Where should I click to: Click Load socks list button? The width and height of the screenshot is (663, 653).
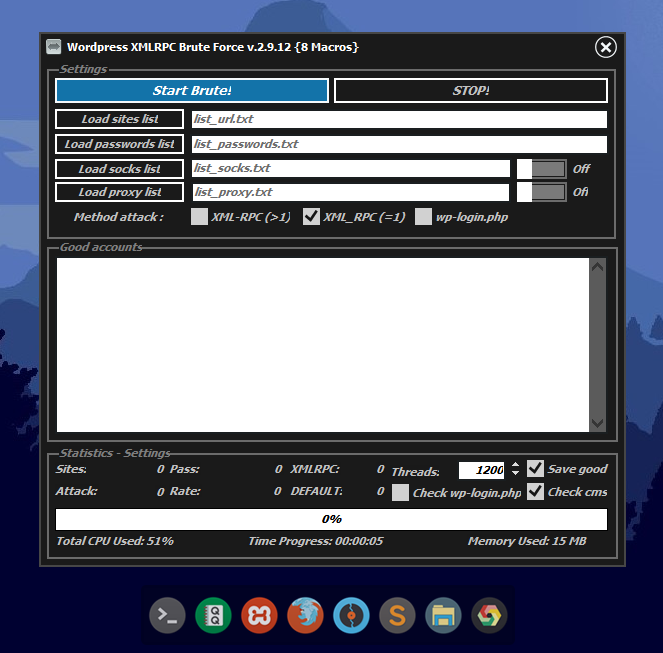(120, 169)
